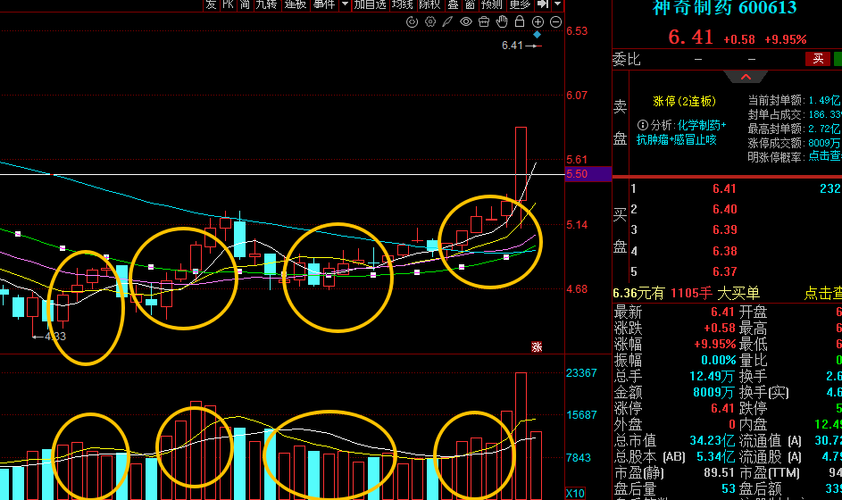Viewport: 842px width, 500px height.
Task: Click 点击查 link beside 大买单
Action: click(823, 293)
